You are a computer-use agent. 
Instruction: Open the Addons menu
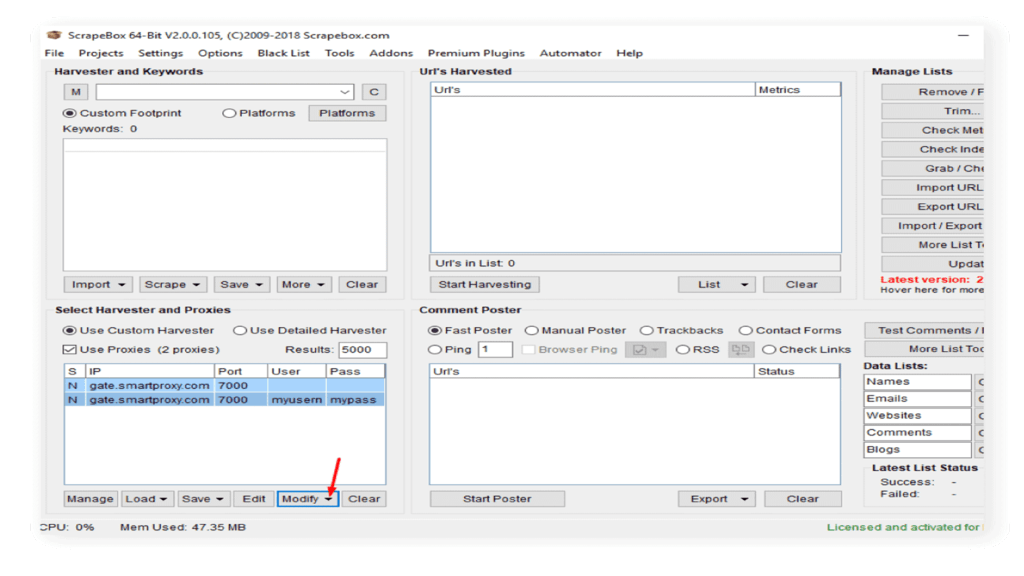point(391,53)
